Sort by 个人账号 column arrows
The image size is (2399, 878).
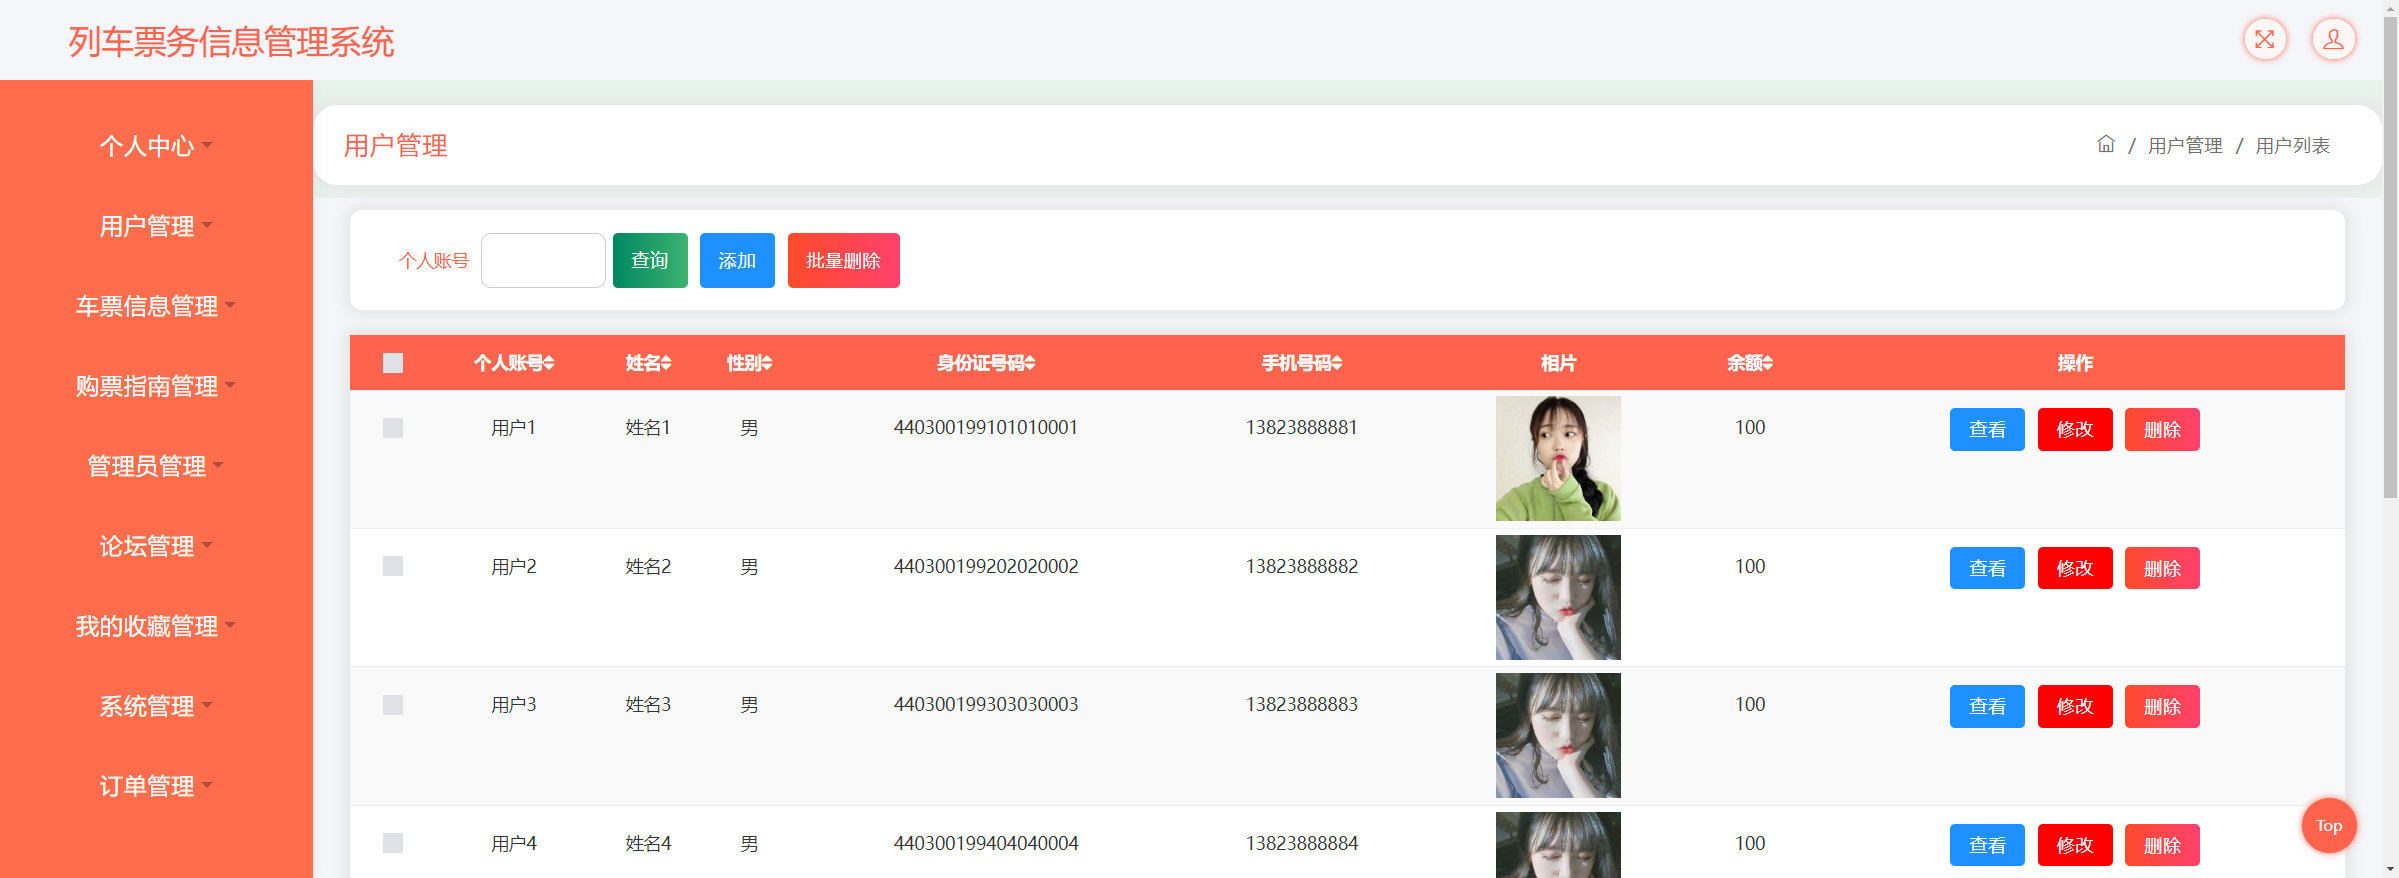coord(549,363)
